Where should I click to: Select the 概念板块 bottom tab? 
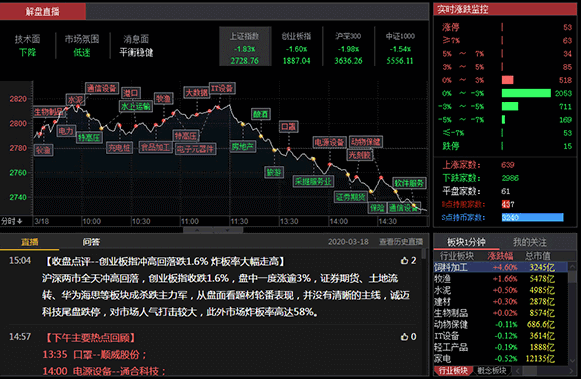pos(491,370)
